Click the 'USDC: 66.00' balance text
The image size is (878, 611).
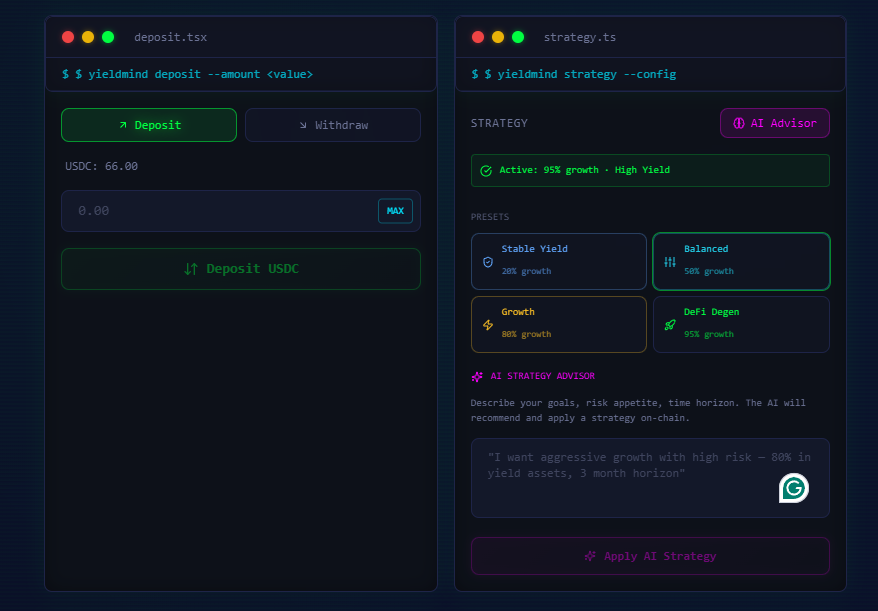pos(101,166)
